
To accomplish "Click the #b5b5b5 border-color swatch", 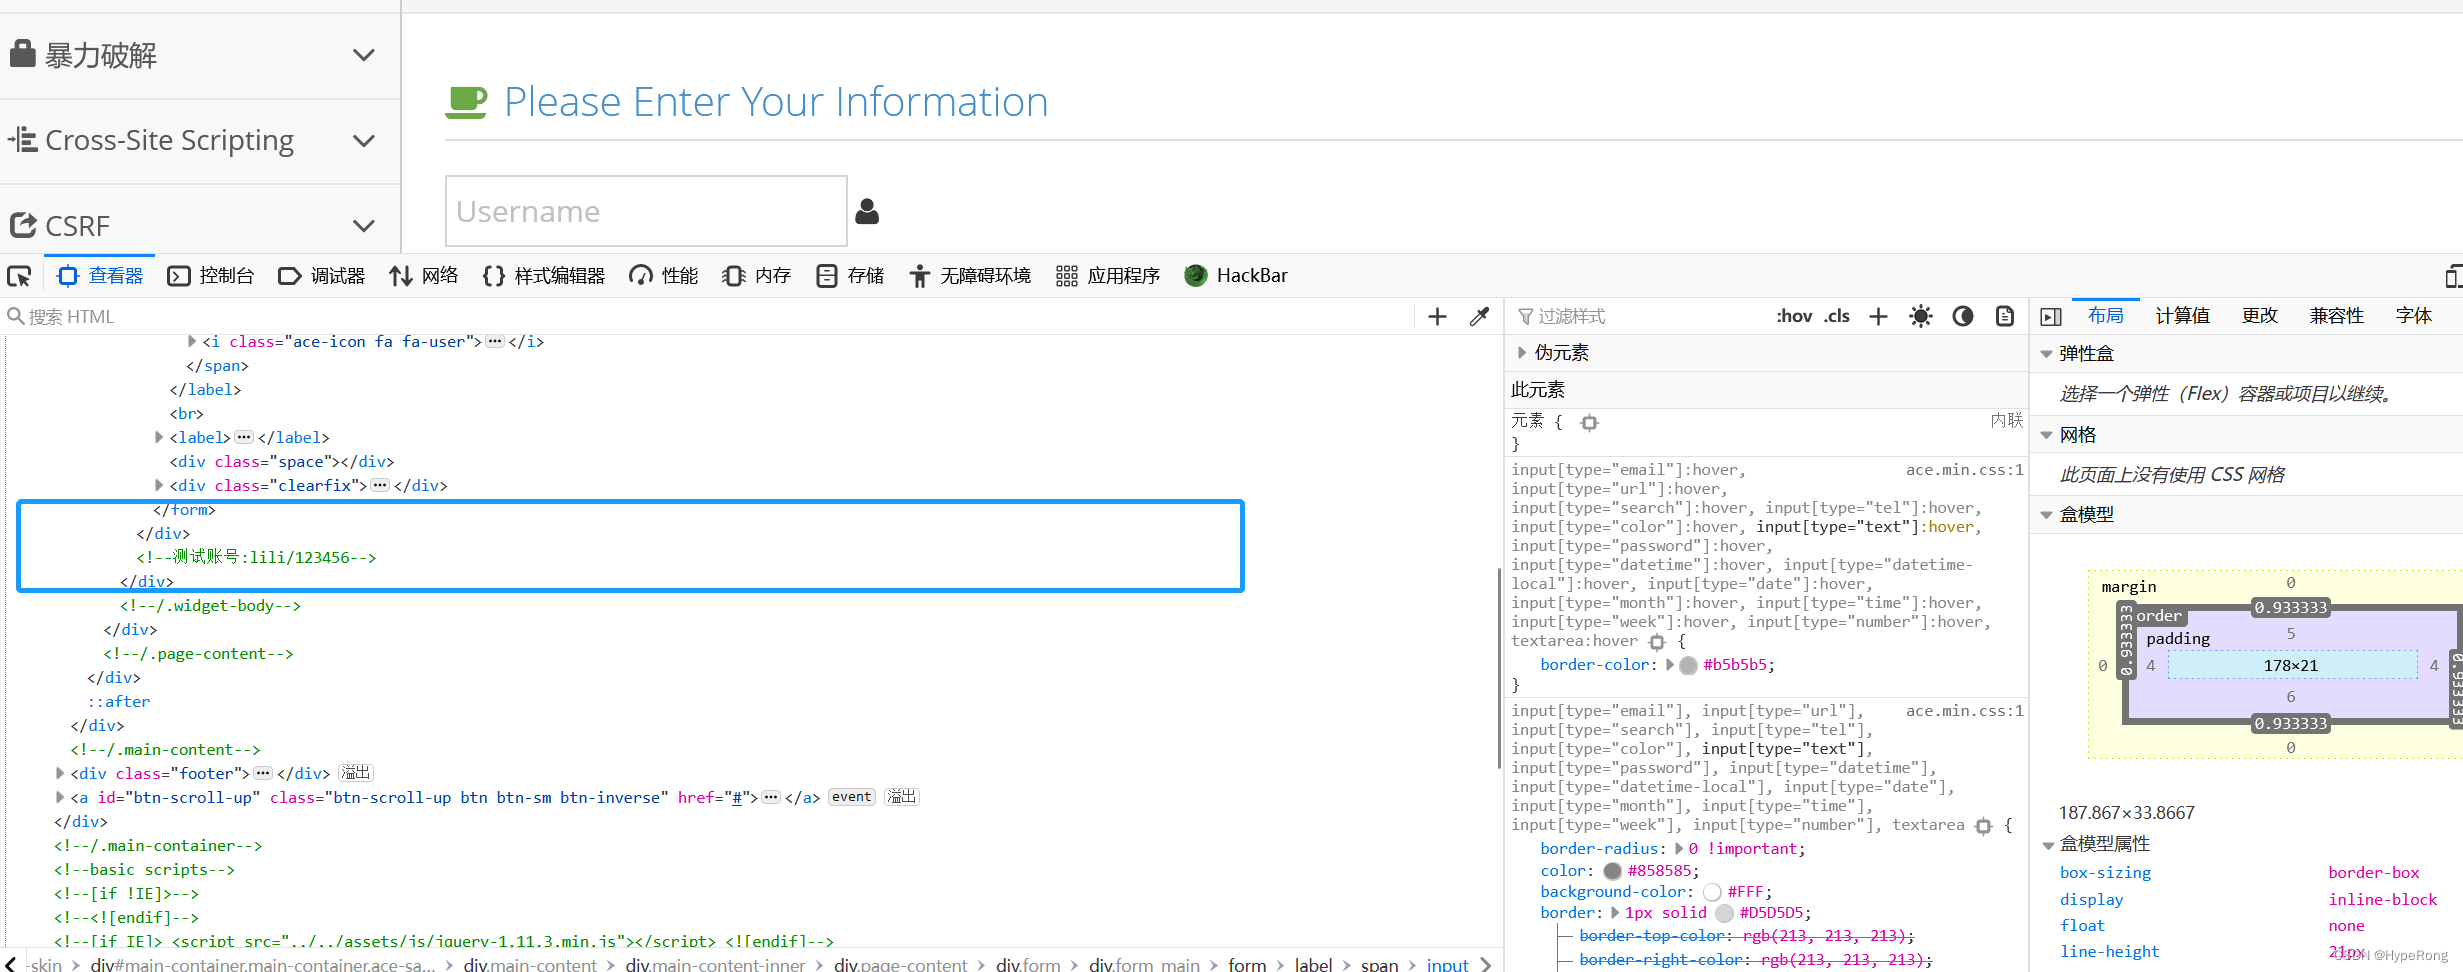I will pyautogui.click(x=1688, y=665).
